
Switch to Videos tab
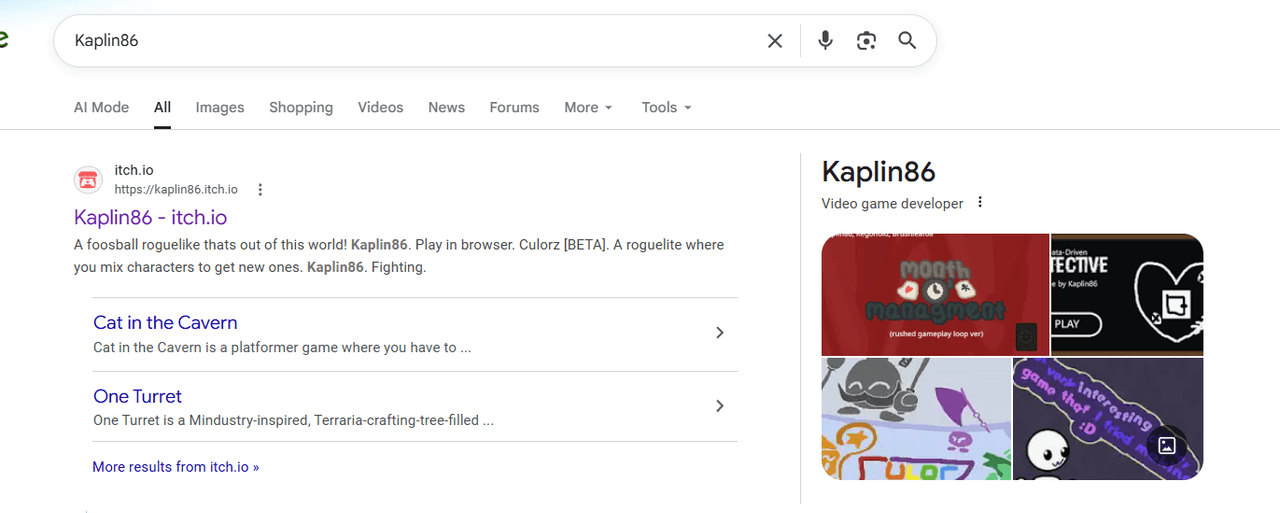pyautogui.click(x=381, y=107)
